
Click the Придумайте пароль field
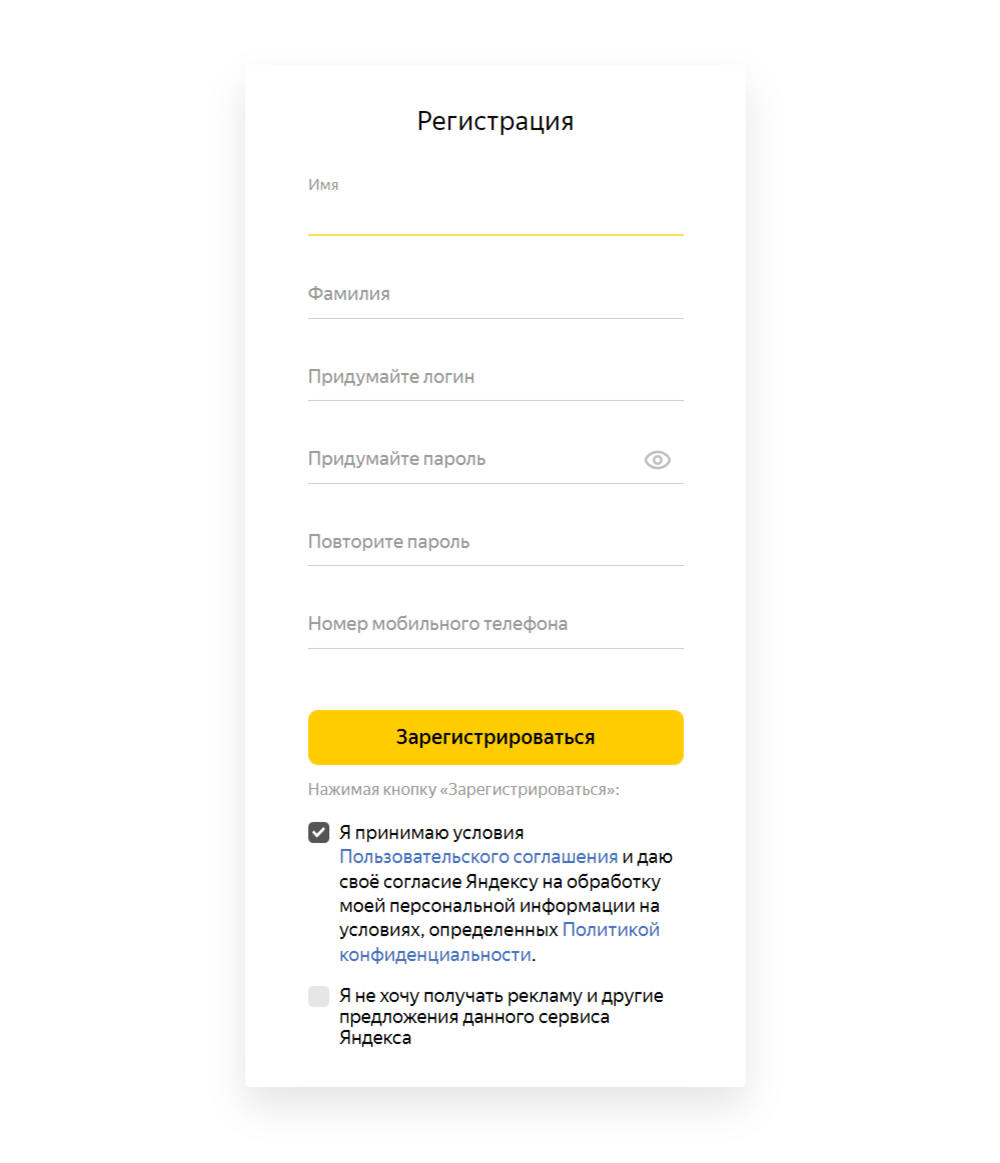point(470,460)
